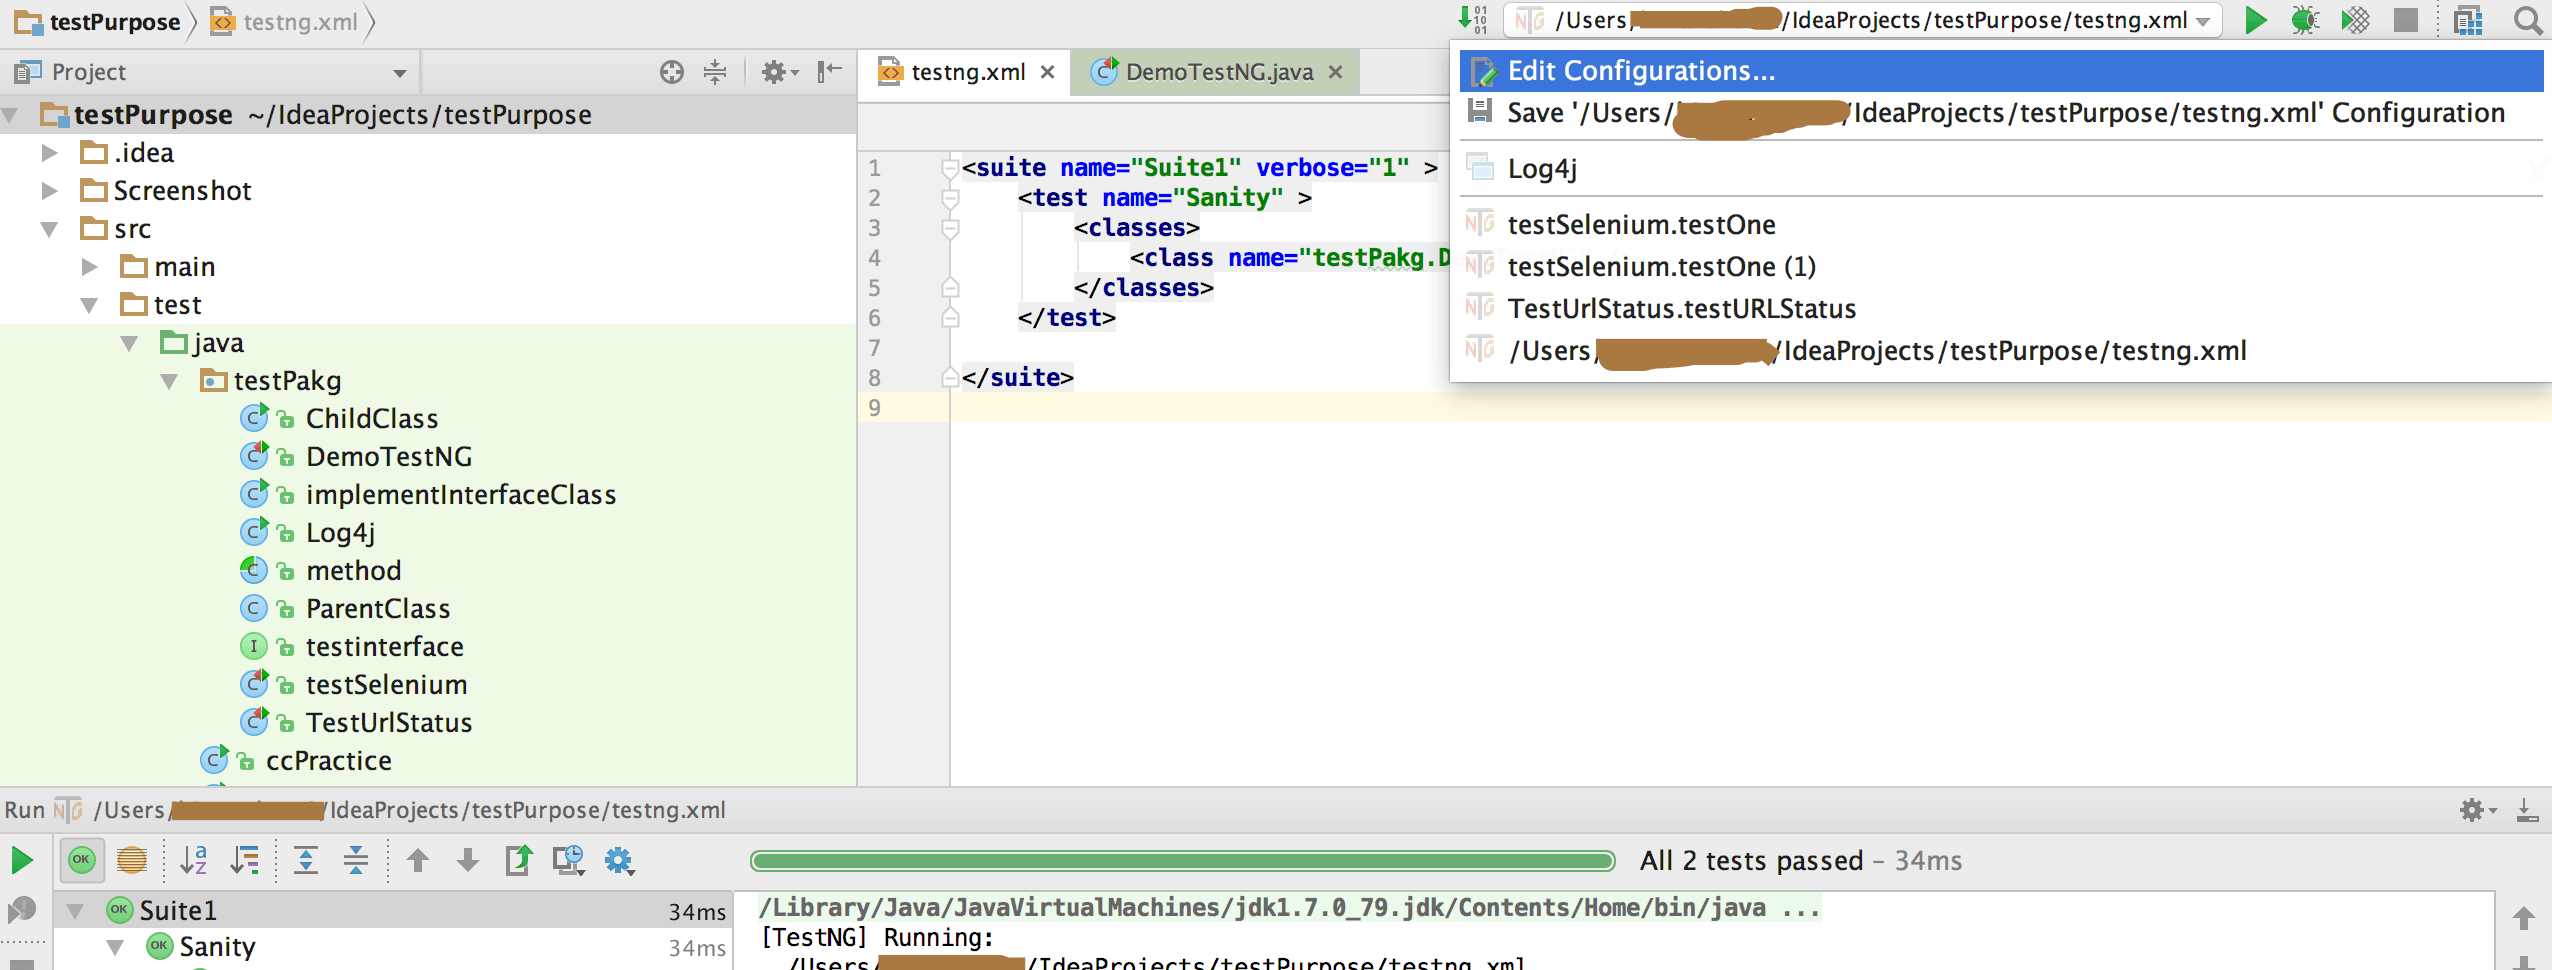Select testSelenium.testOne (1) configuration
2552x970 pixels.
point(2001,267)
